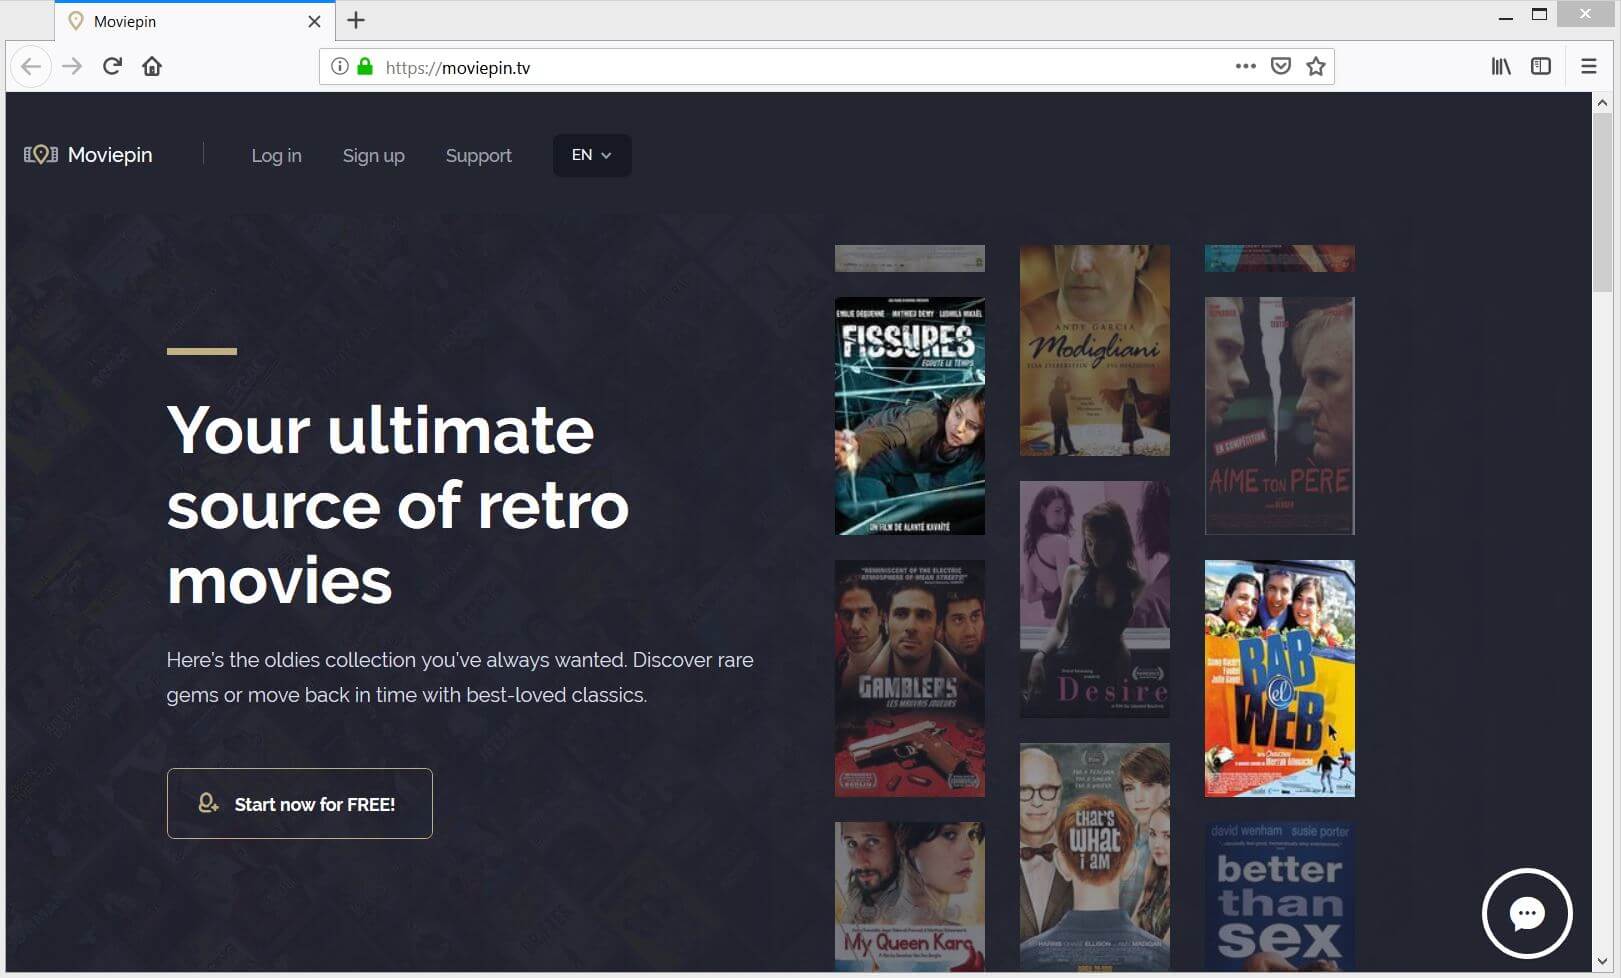Image resolution: width=1621 pixels, height=978 pixels.
Task: Open the chat support bubble
Action: click(x=1527, y=913)
